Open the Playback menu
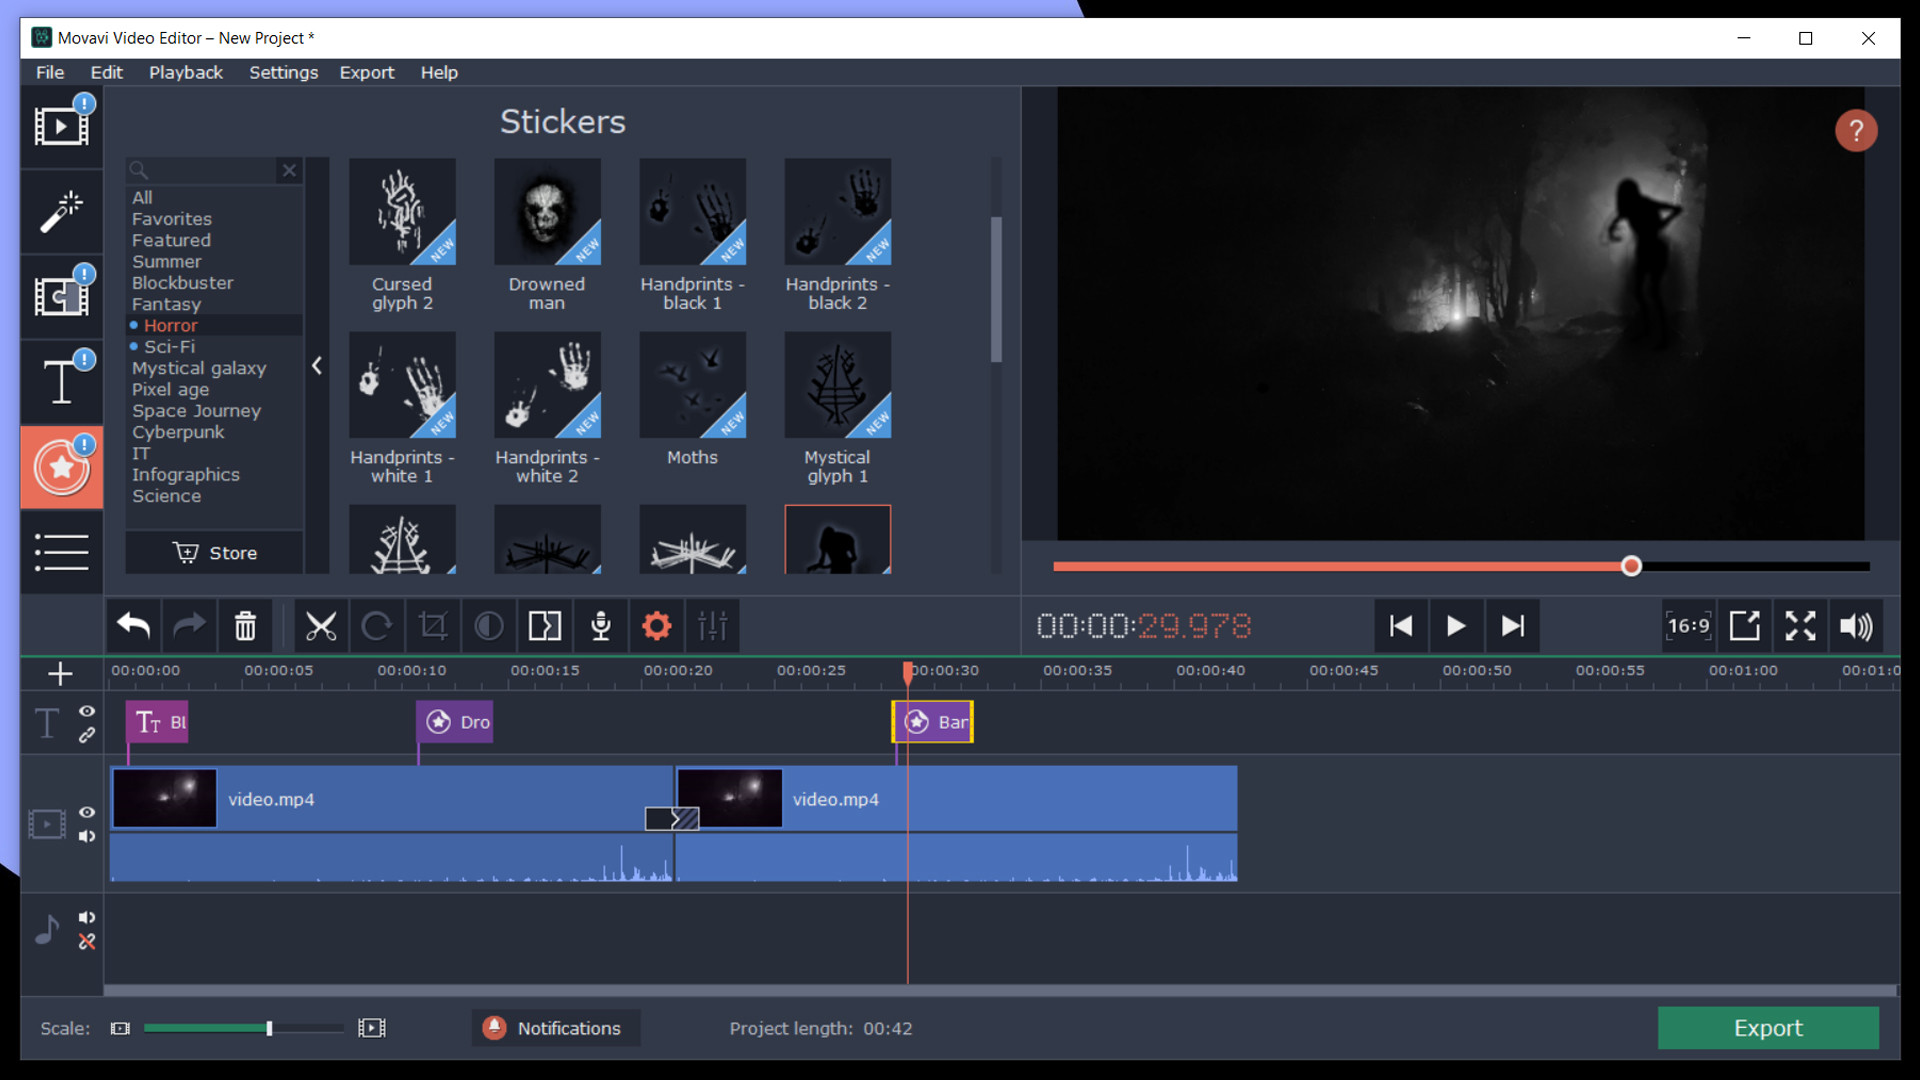 pos(185,72)
